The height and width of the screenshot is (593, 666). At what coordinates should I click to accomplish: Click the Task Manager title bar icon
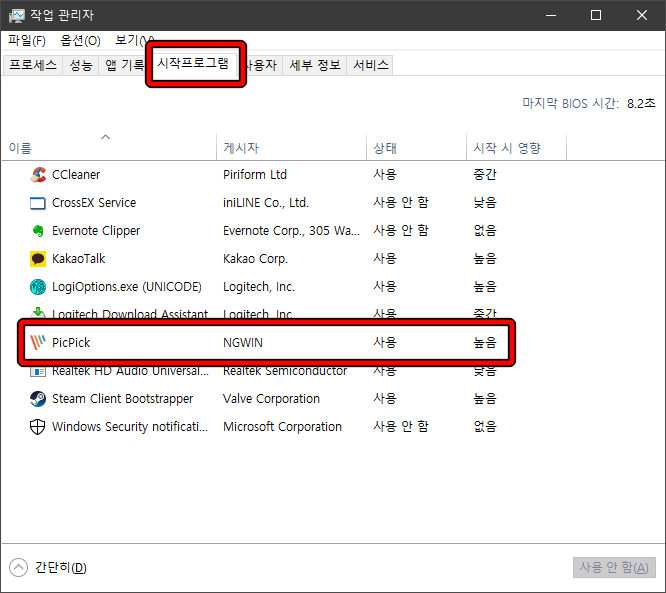point(17,16)
